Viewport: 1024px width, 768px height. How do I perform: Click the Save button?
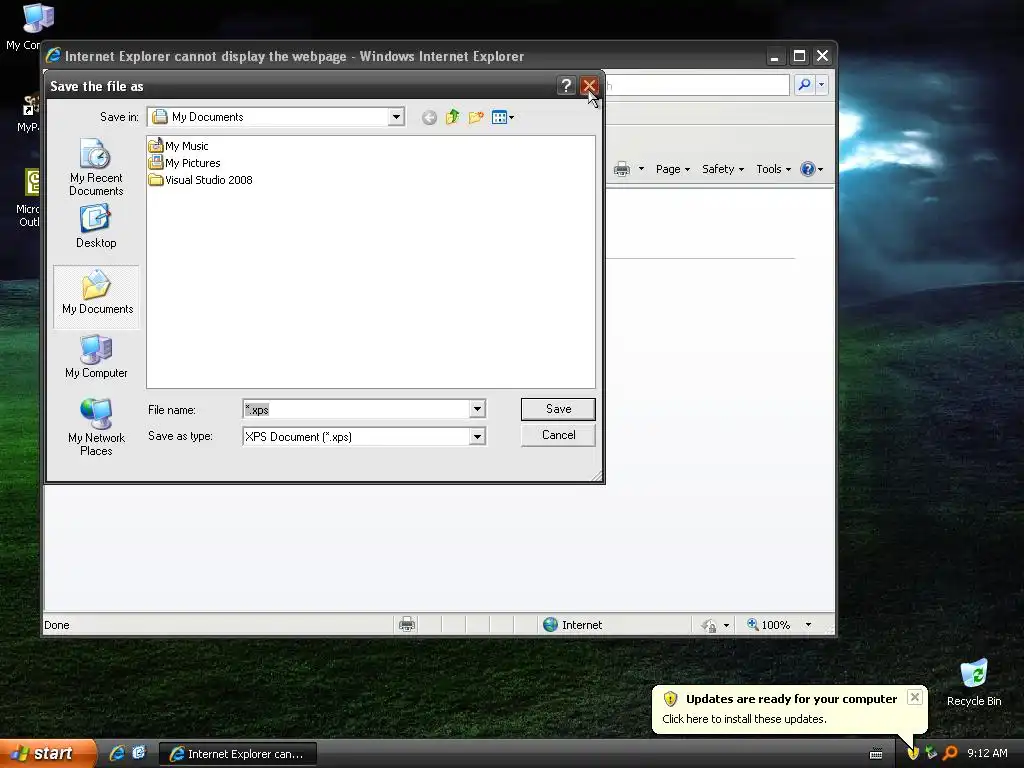tap(558, 409)
